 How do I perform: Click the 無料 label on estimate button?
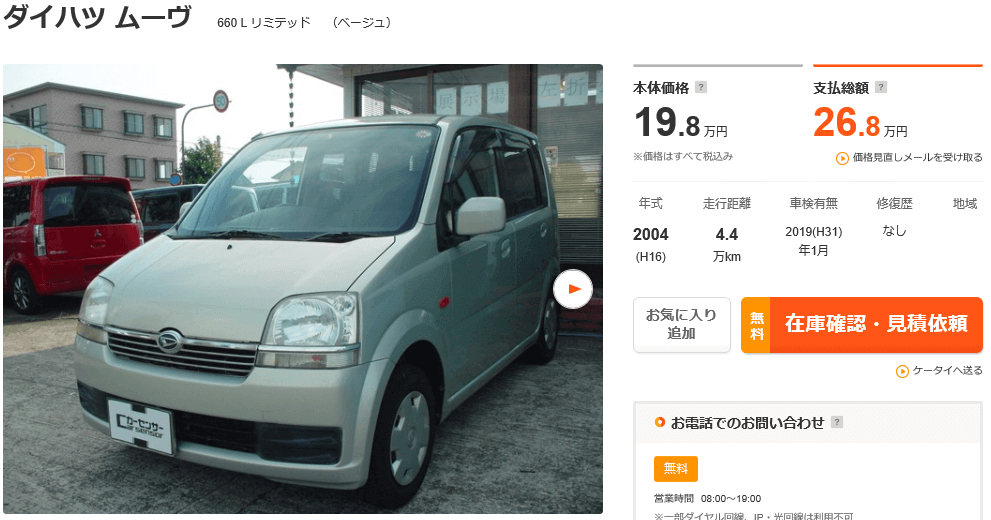756,325
